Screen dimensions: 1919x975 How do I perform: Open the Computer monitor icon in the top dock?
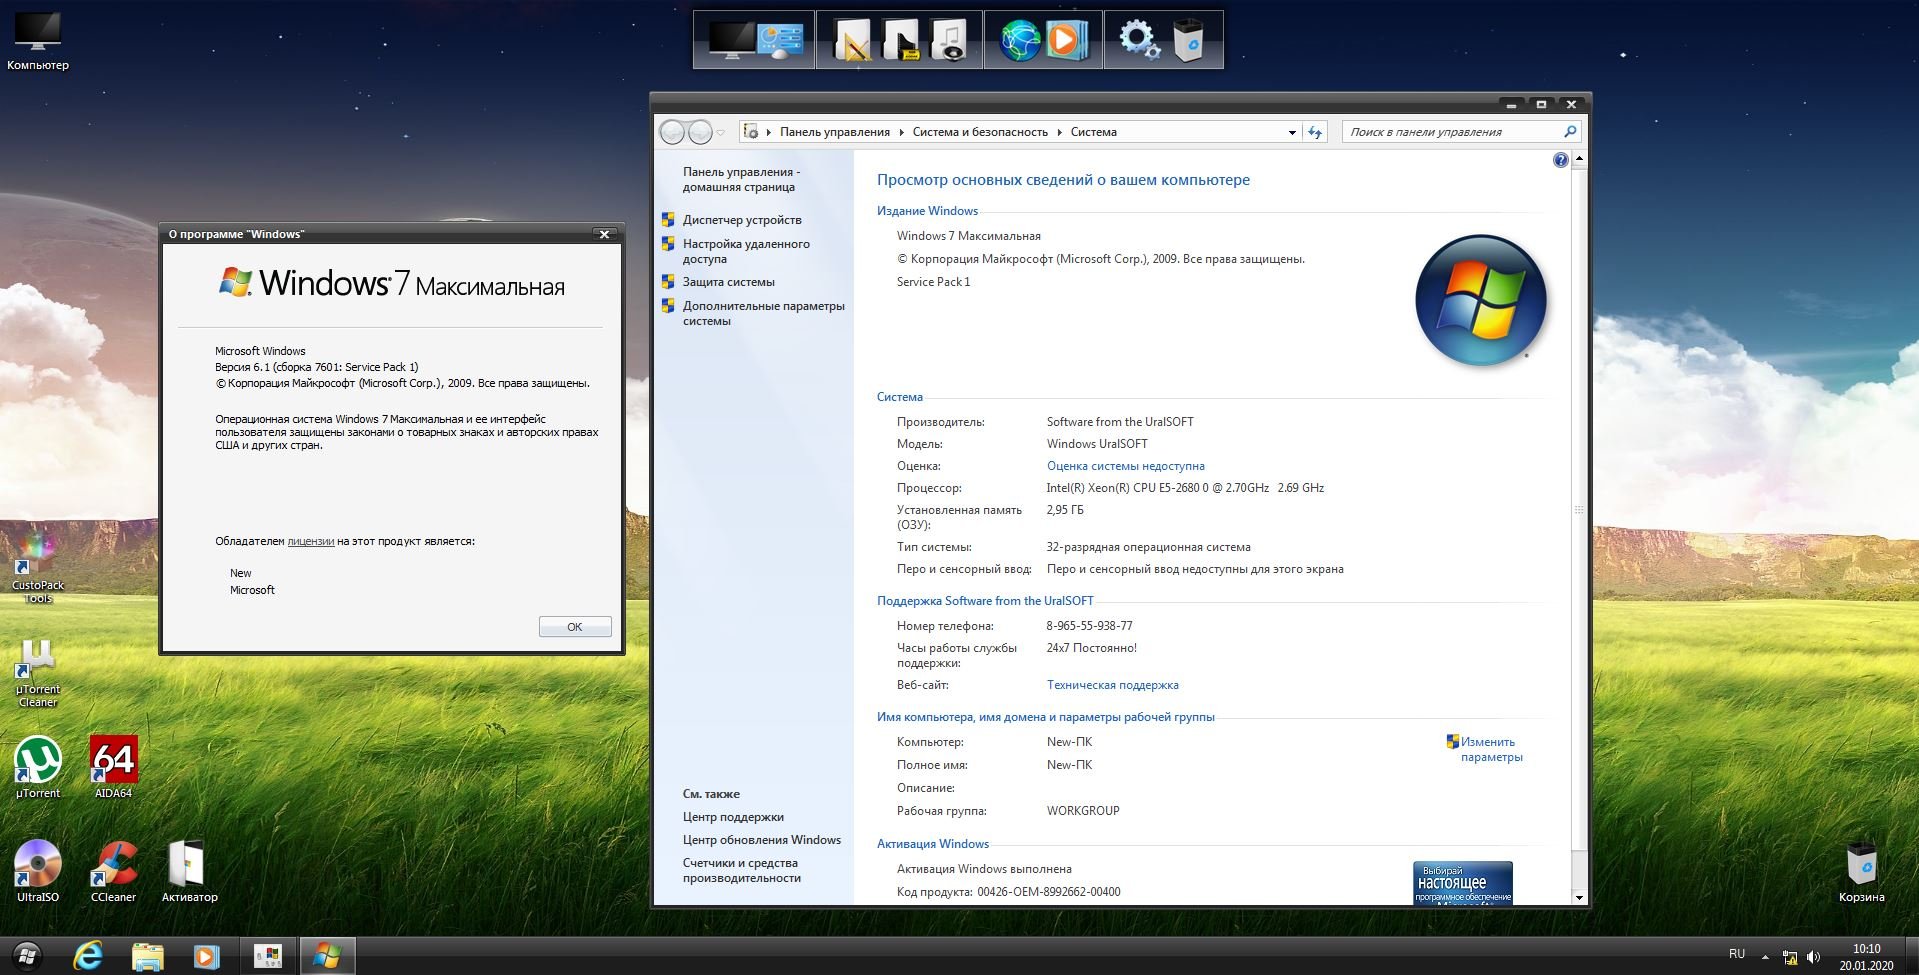[x=731, y=40]
